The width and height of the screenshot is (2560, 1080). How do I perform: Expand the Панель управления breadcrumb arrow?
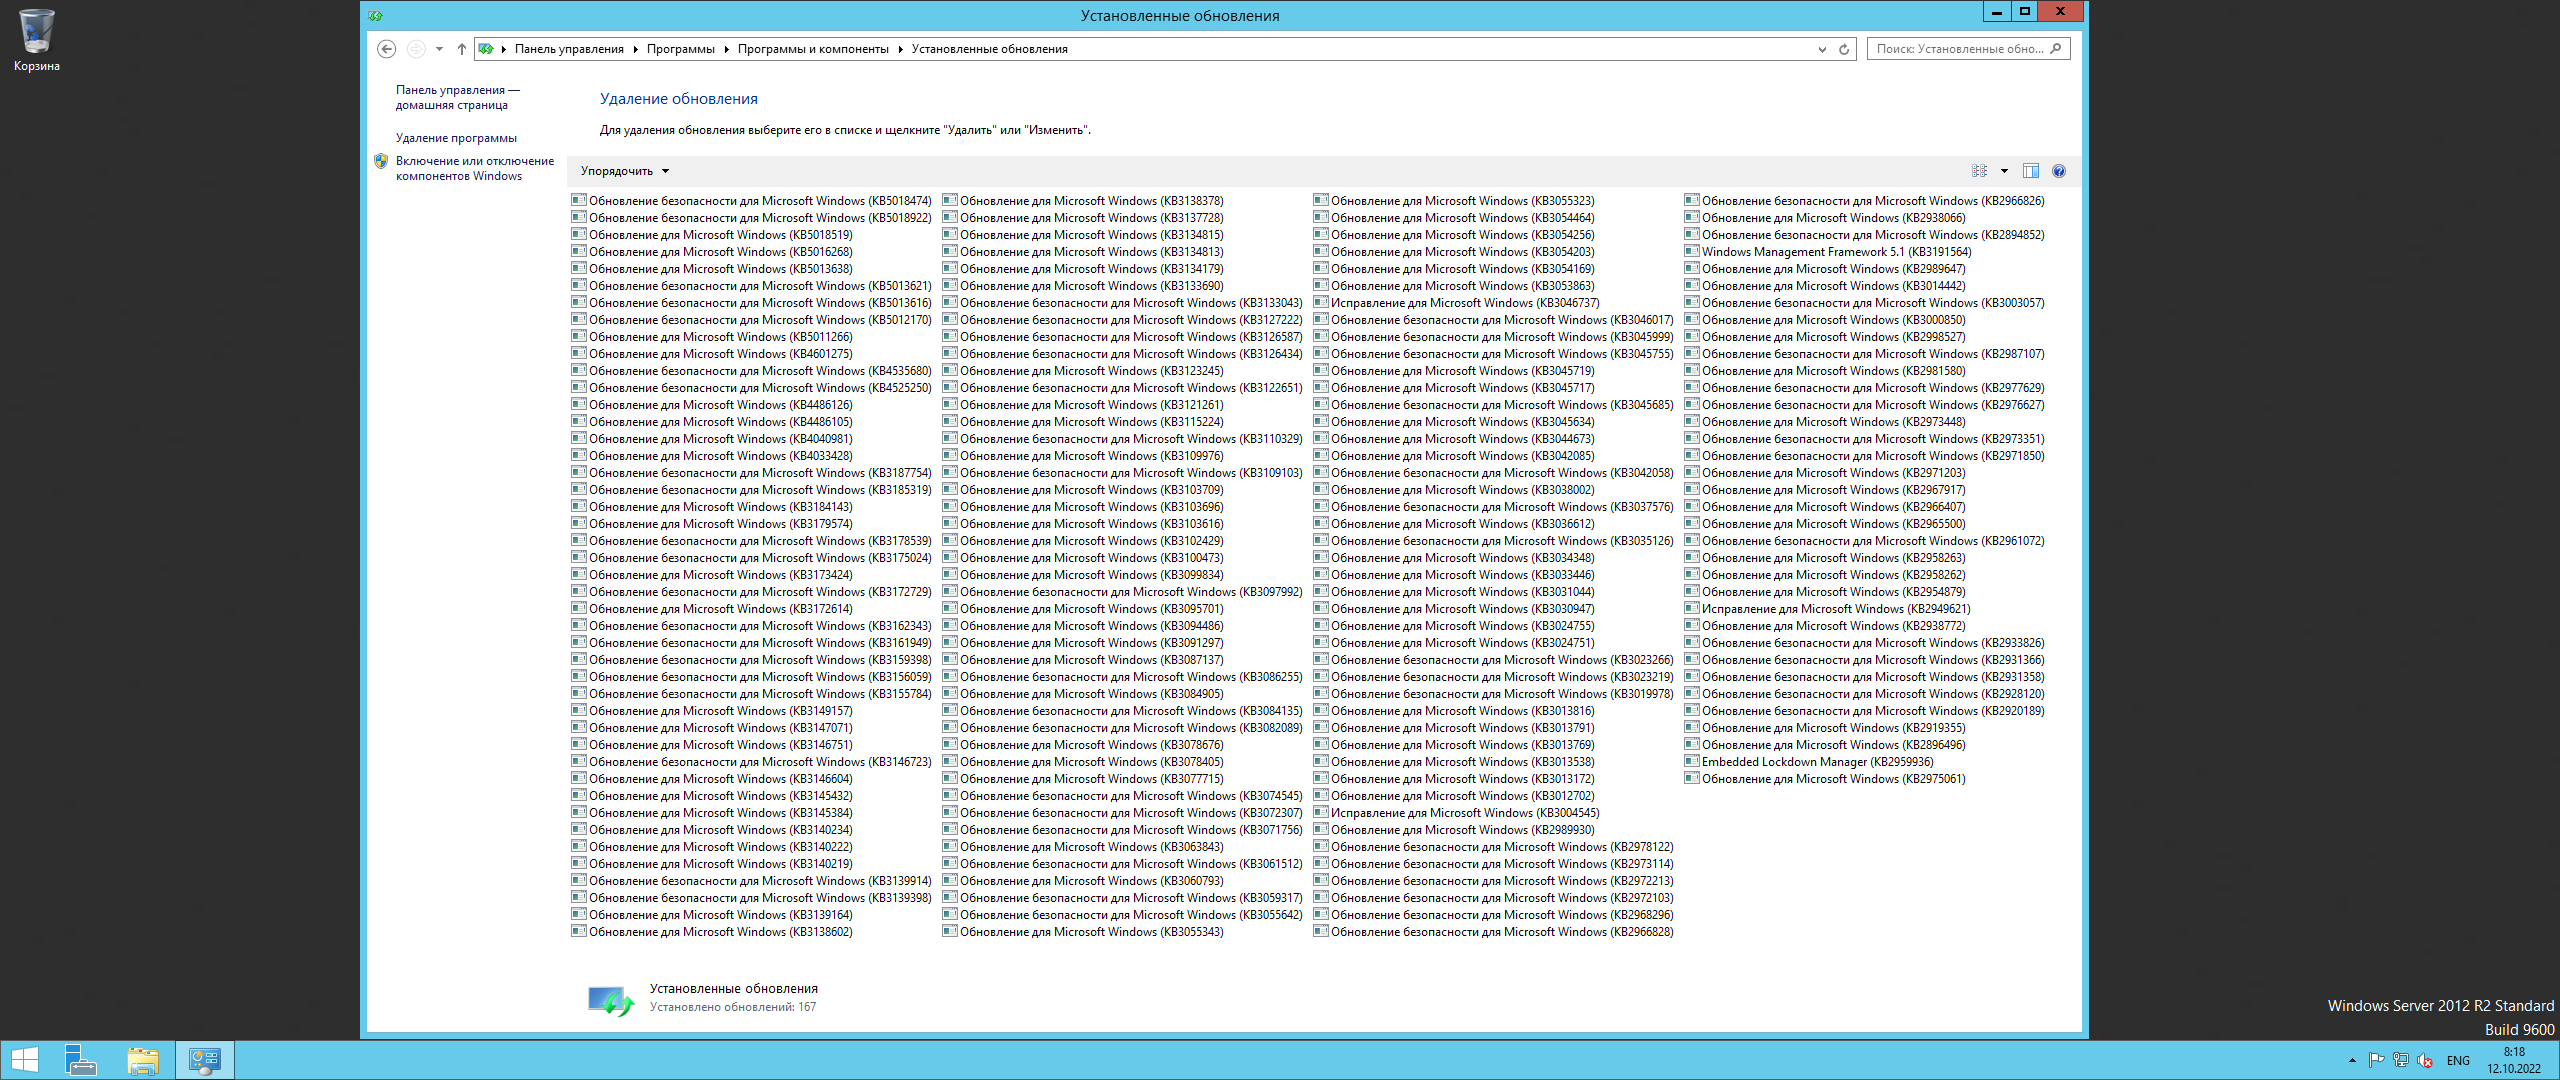click(x=635, y=49)
